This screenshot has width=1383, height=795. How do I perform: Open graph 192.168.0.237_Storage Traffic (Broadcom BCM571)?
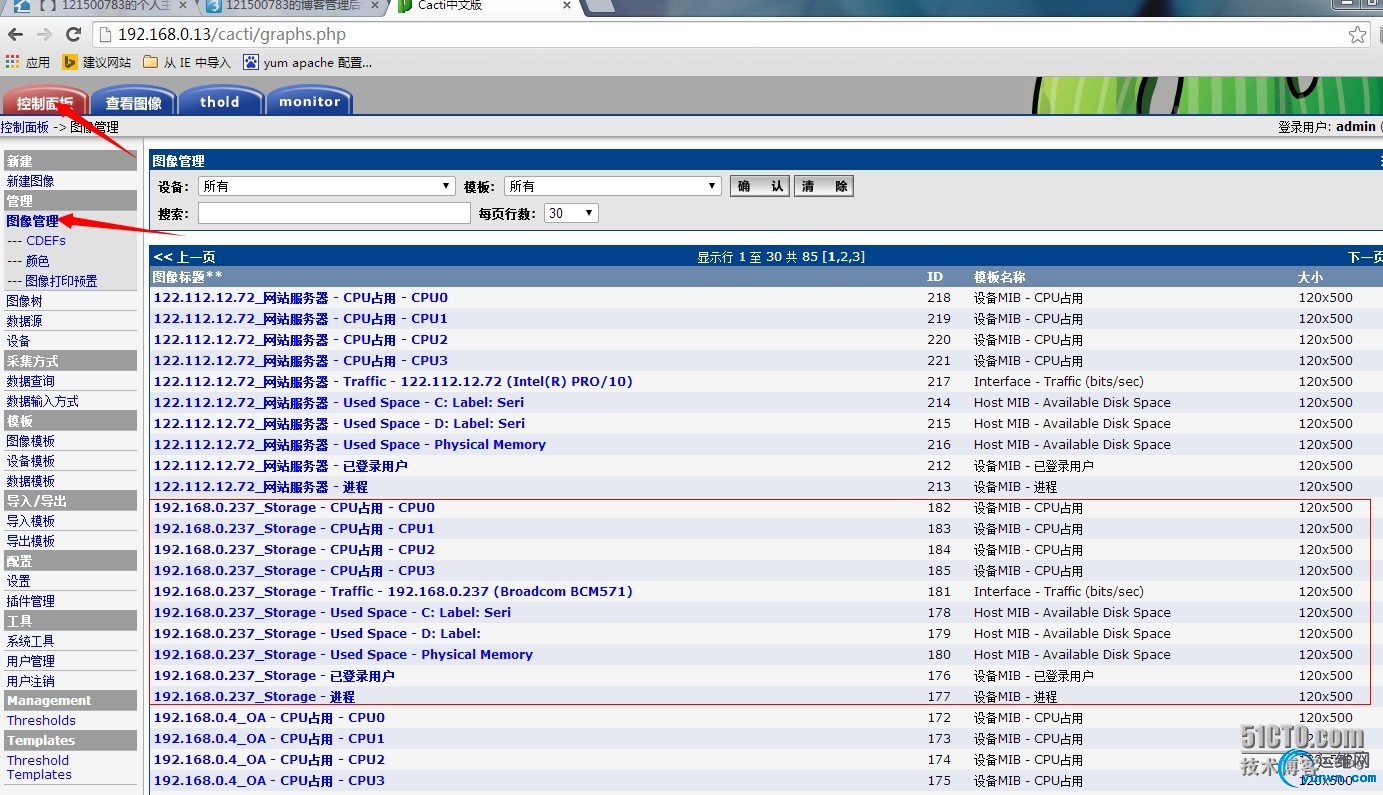393,592
